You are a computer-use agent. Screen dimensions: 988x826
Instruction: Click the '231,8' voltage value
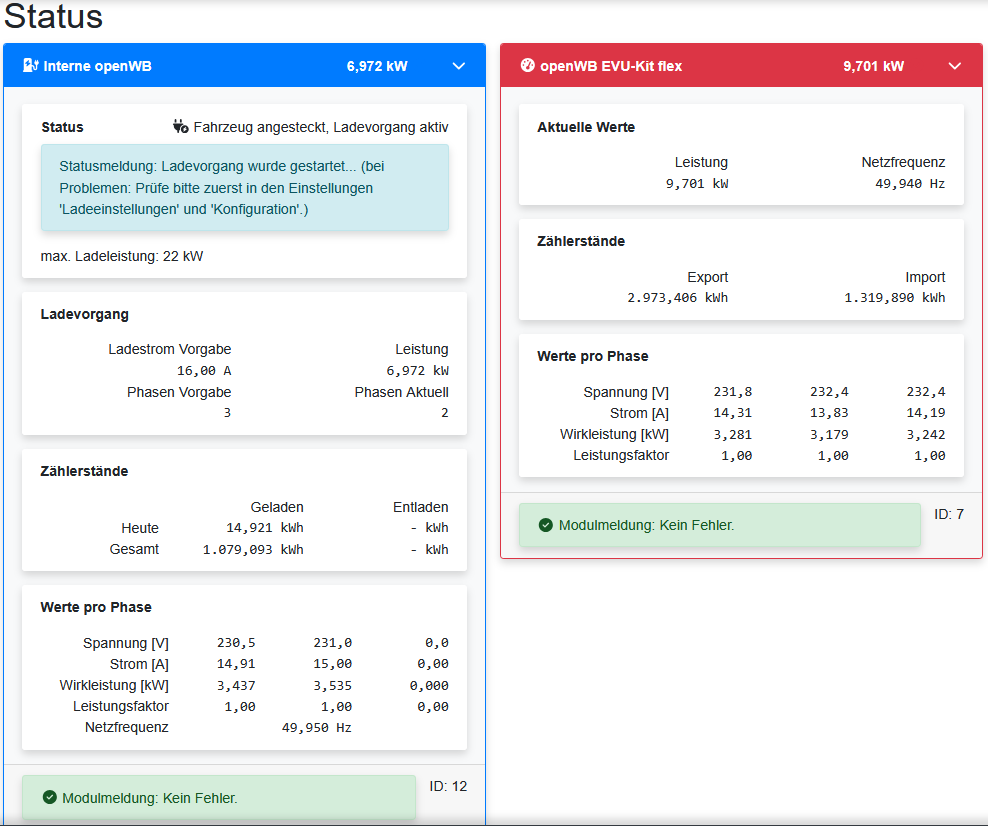[733, 392]
